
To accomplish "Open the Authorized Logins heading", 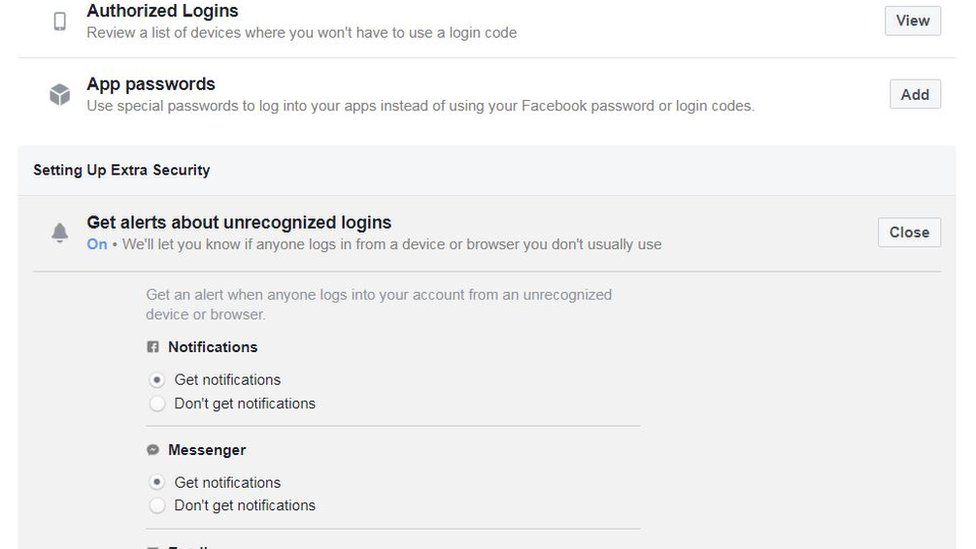I will click(x=162, y=11).
